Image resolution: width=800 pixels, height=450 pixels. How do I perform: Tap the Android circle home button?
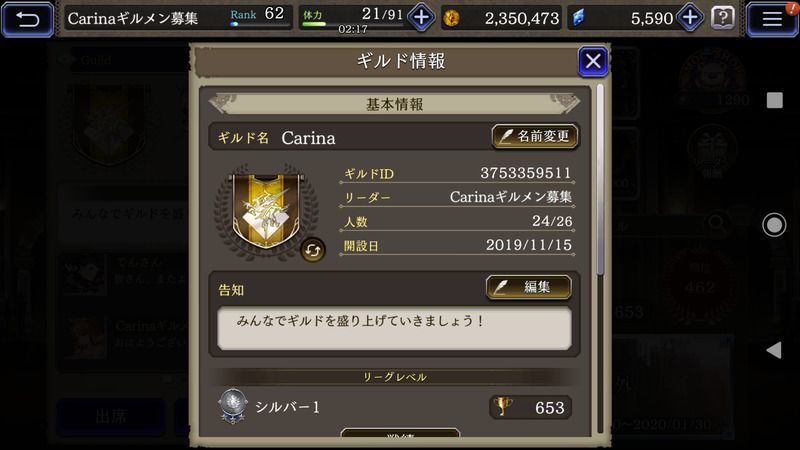[774, 225]
